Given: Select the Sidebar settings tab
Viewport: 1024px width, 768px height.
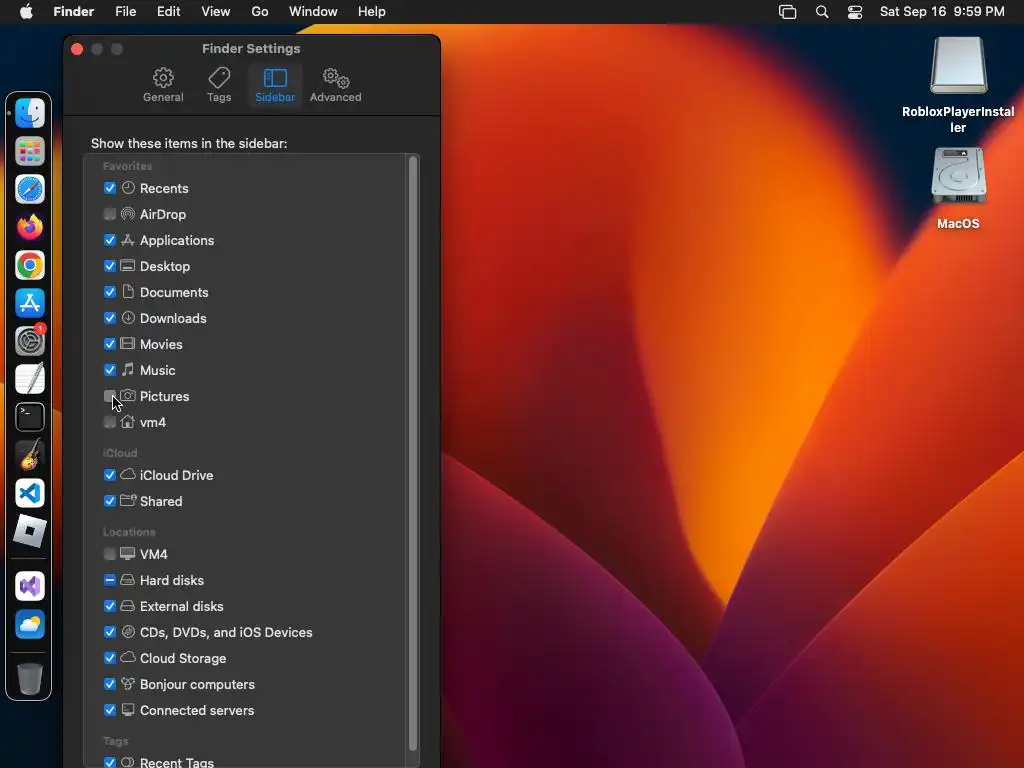Looking at the screenshot, I should pos(275,85).
